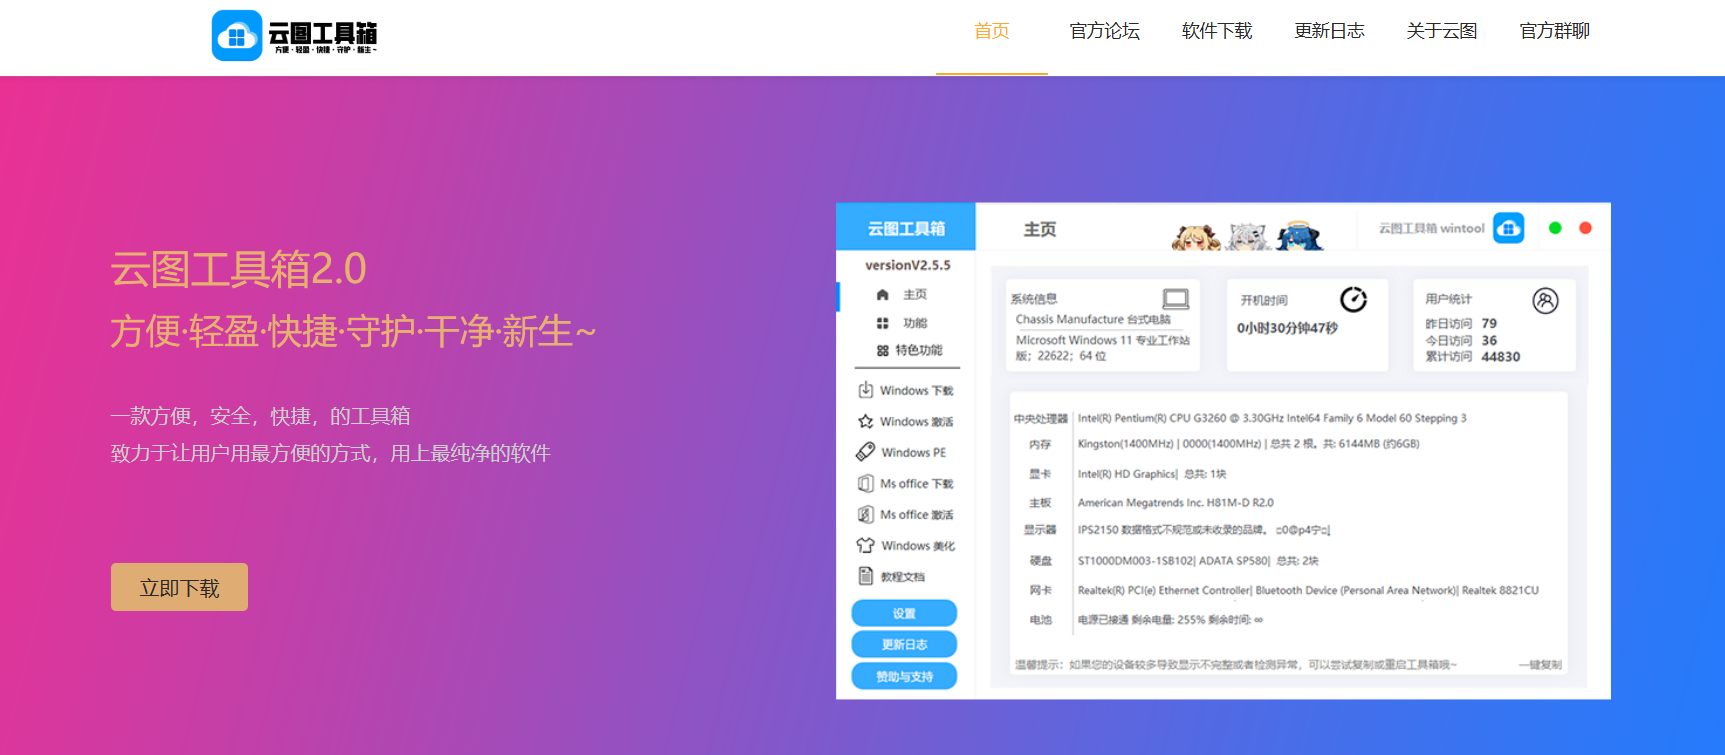This screenshot has height=755, width=1725.
Task: Click the Windows 下载 download icon
Action: 865,390
